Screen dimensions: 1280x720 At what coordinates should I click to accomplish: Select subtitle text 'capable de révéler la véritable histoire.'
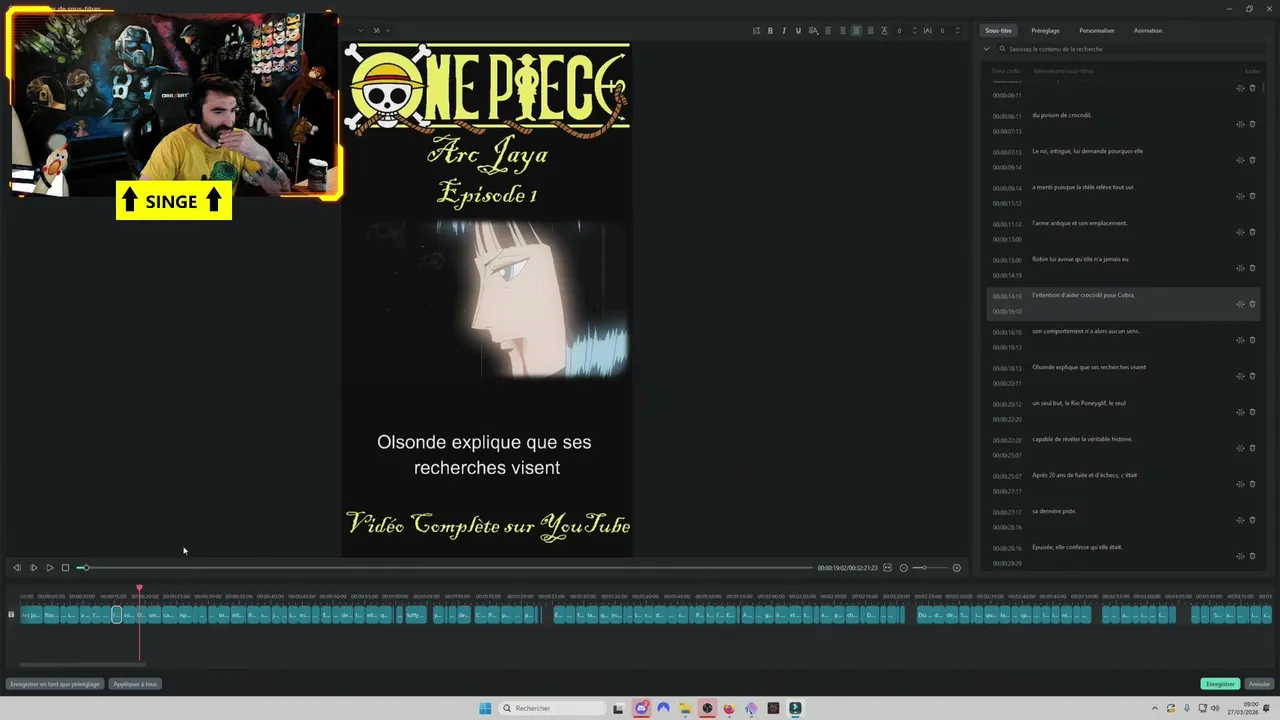[1082, 439]
